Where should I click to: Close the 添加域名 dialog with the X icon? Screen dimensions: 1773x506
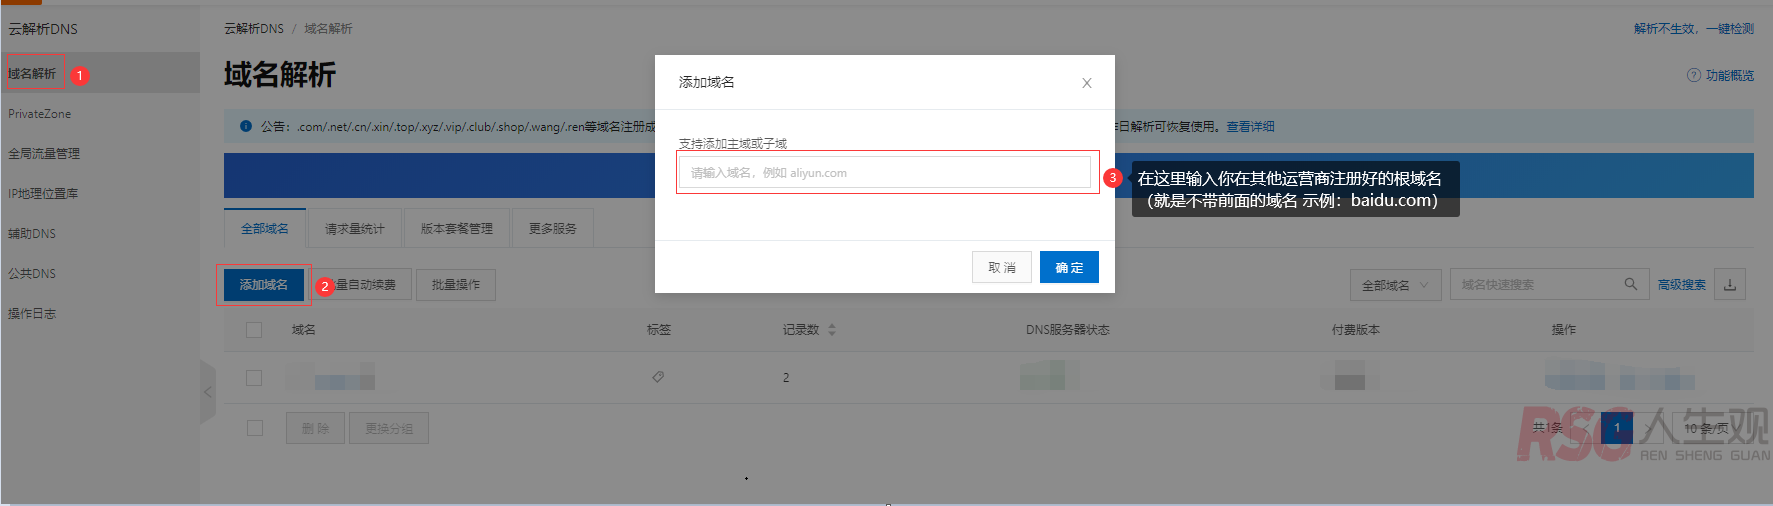[1086, 83]
